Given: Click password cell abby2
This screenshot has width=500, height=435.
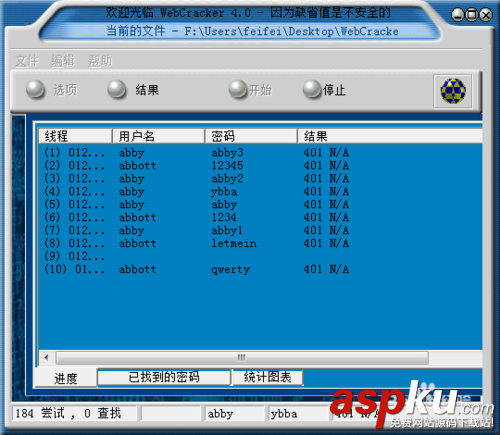Looking at the screenshot, I should pyautogui.click(x=227, y=179).
